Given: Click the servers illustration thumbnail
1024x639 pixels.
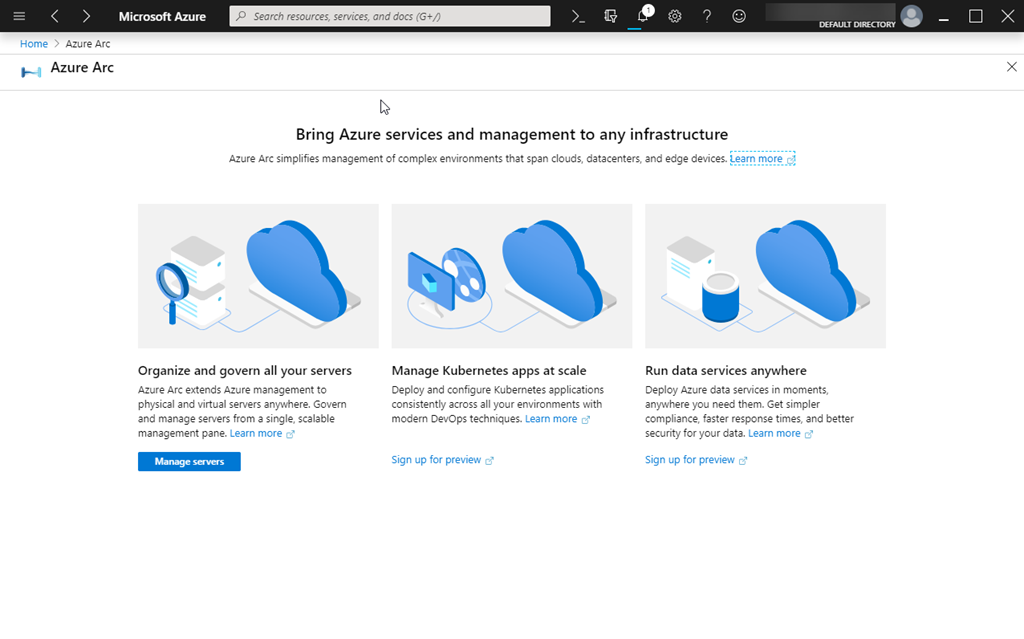Looking at the screenshot, I should tap(258, 276).
